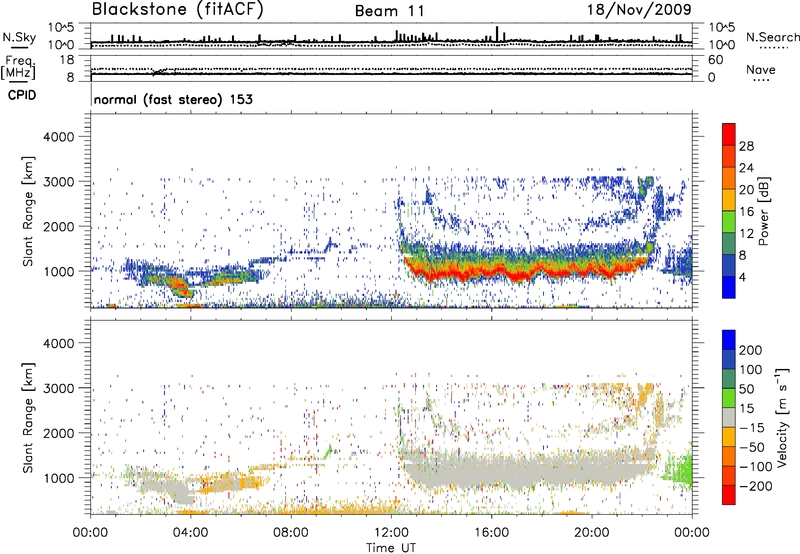Viewport: 800px width, 554px height.
Task: Click the 'Freq. [MHz]' label
Action: coord(18,67)
